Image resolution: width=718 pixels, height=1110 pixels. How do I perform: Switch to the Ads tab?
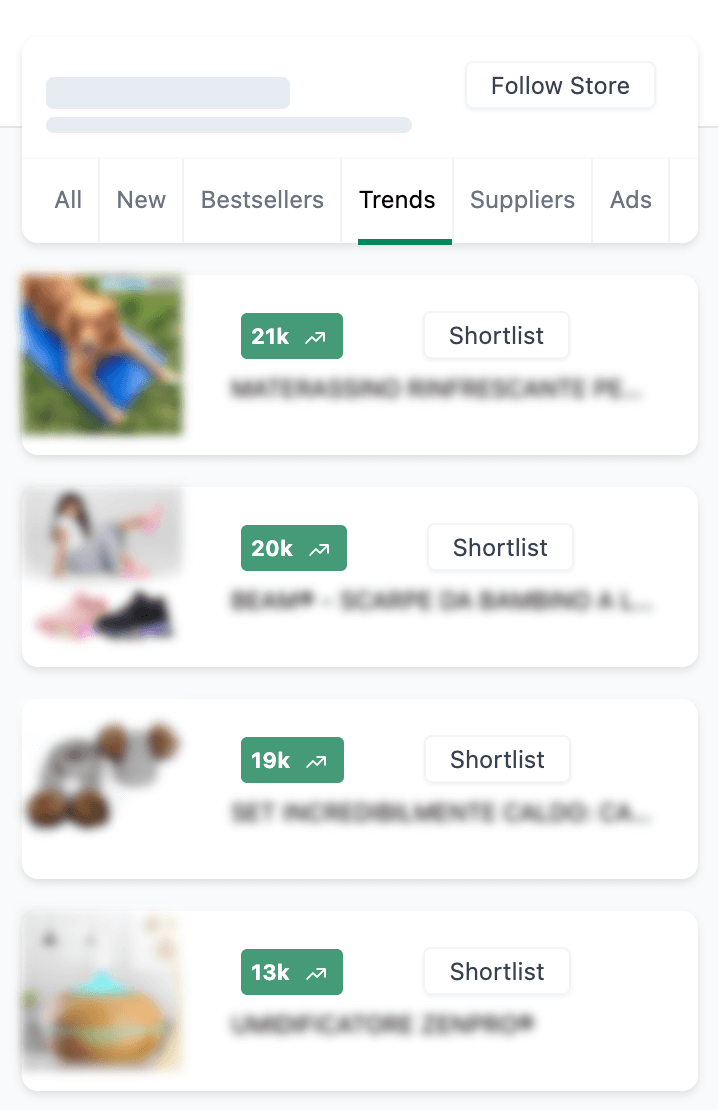coord(631,200)
